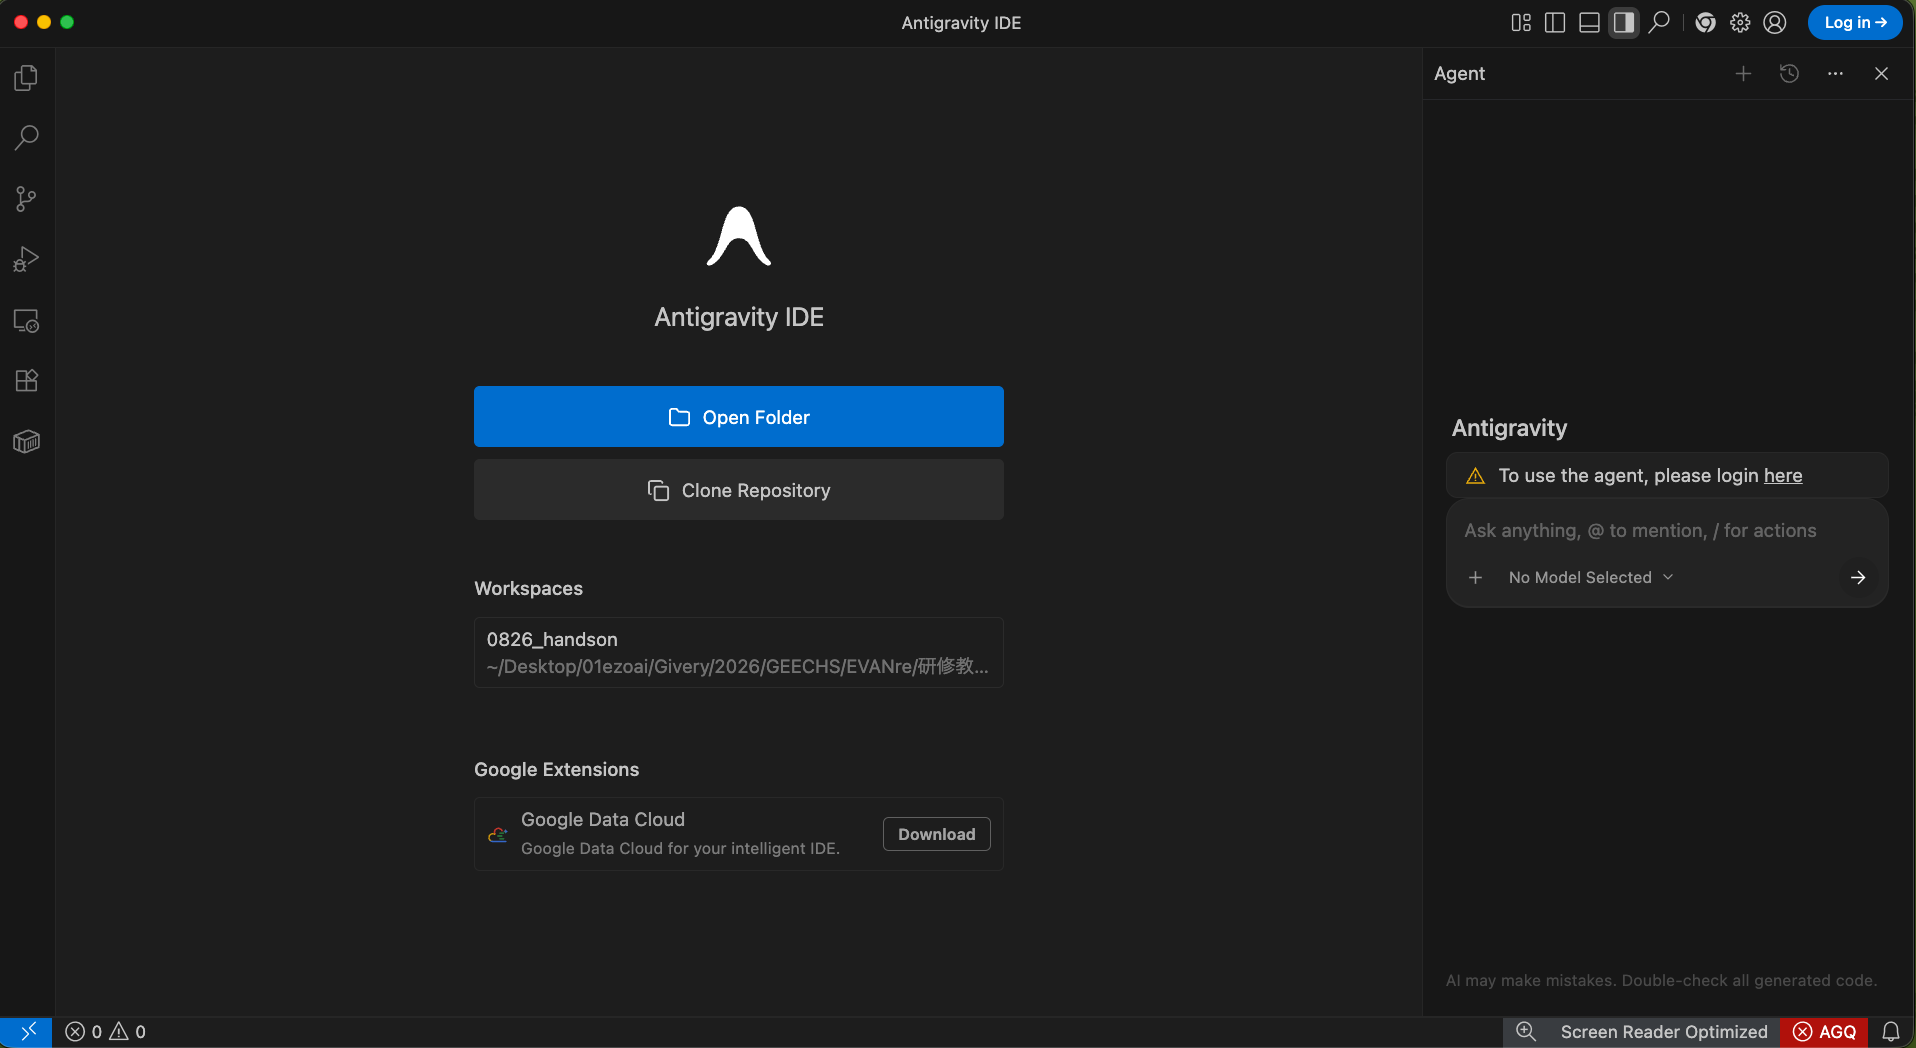This screenshot has width=1916, height=1048.
Task: Click the Log in button
Action: click(x=1855, y=22)
